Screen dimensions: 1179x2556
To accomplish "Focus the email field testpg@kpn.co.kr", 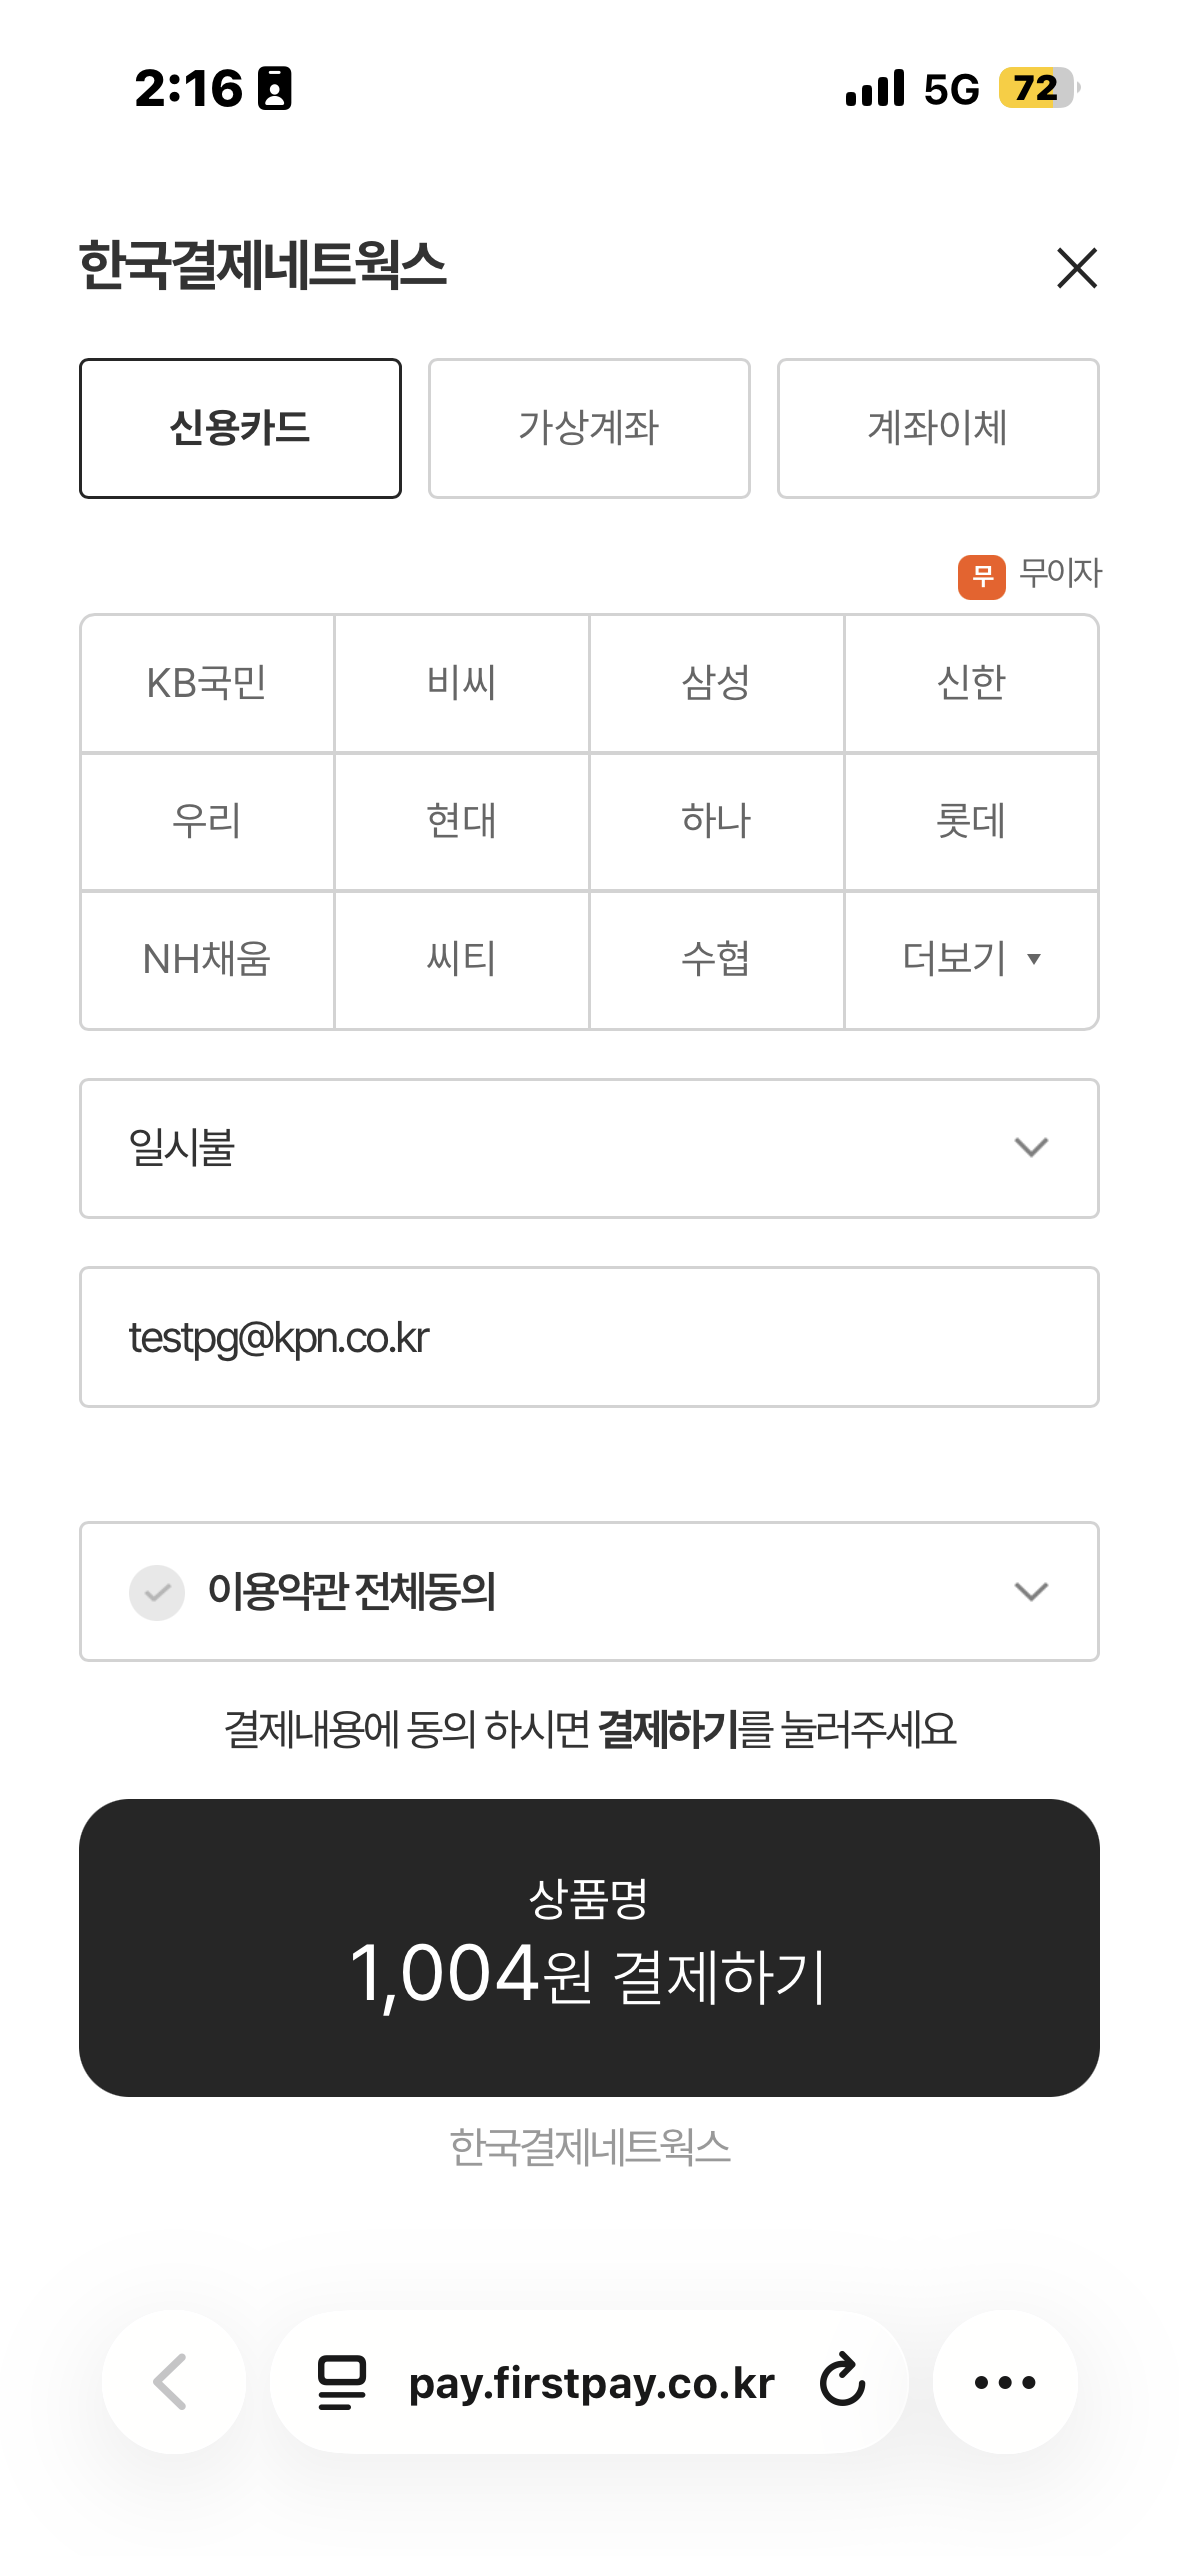I will (589, 1337).
